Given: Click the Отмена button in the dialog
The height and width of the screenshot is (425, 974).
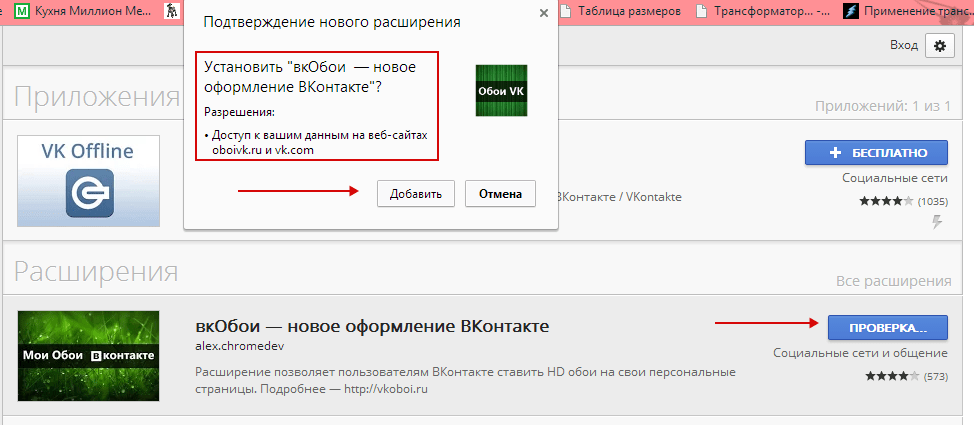Looking at the screenshot, I should coord(500,194).
